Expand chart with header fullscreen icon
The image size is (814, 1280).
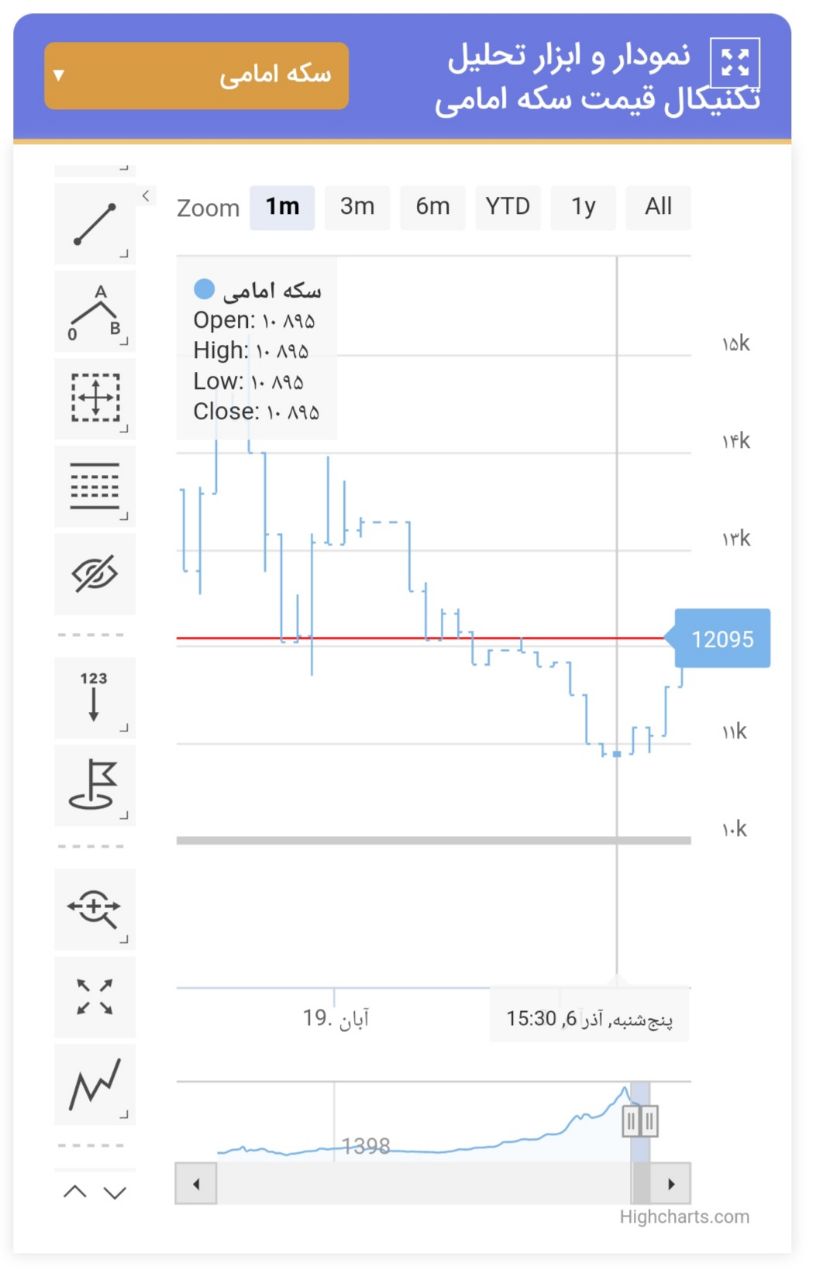pos(735,63)
